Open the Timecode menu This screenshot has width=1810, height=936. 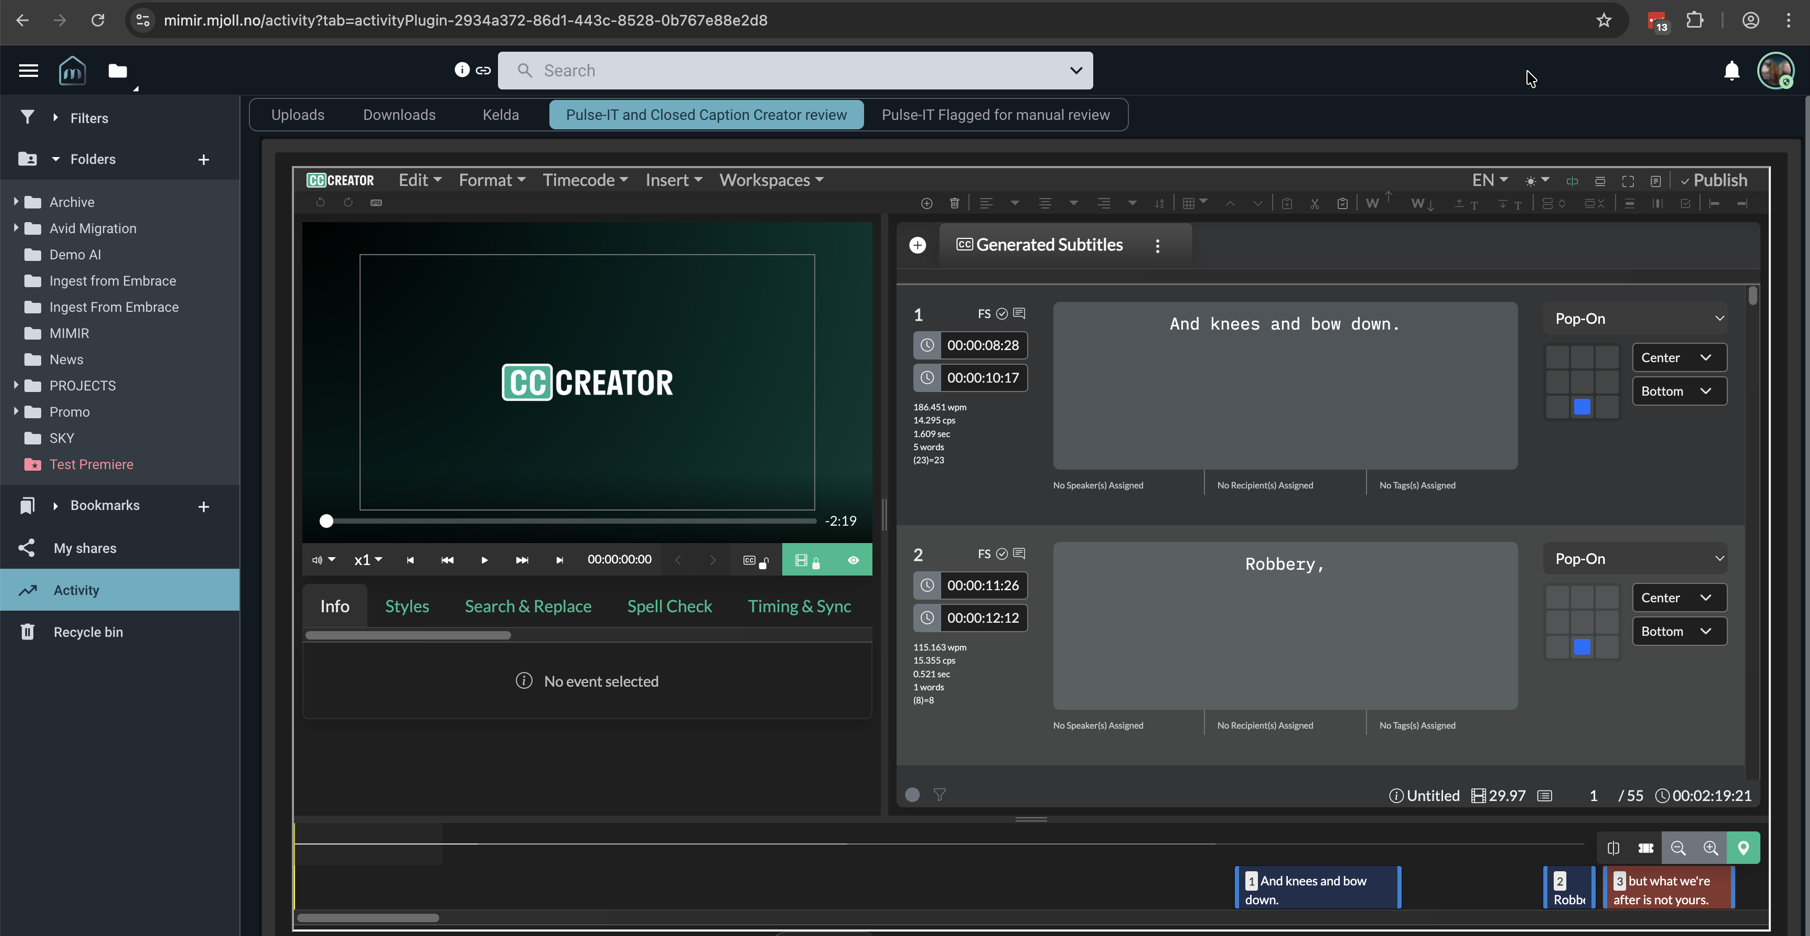point(585,180)
